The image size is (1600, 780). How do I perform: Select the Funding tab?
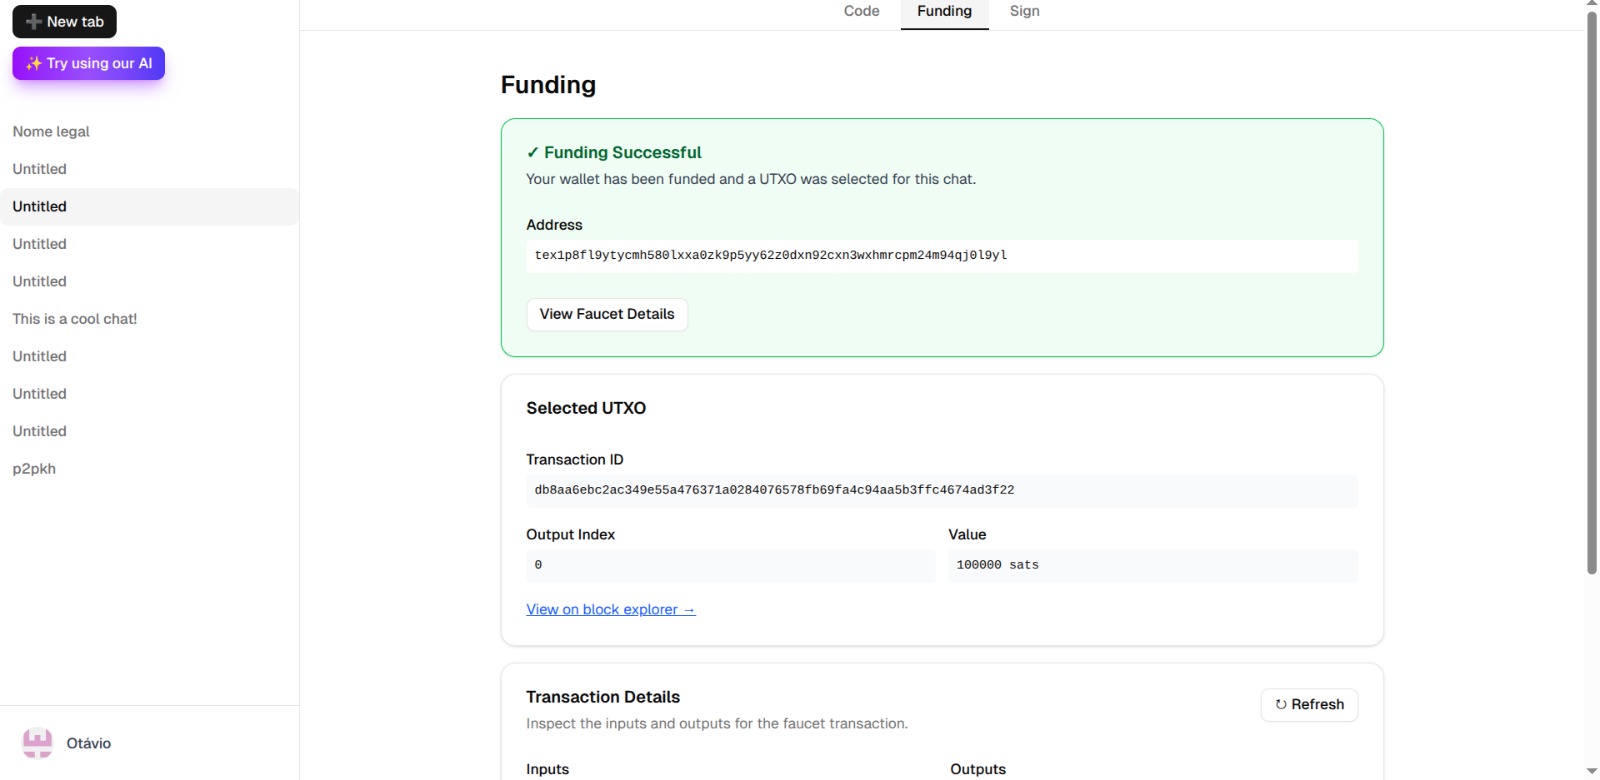[x=944, y=11]
